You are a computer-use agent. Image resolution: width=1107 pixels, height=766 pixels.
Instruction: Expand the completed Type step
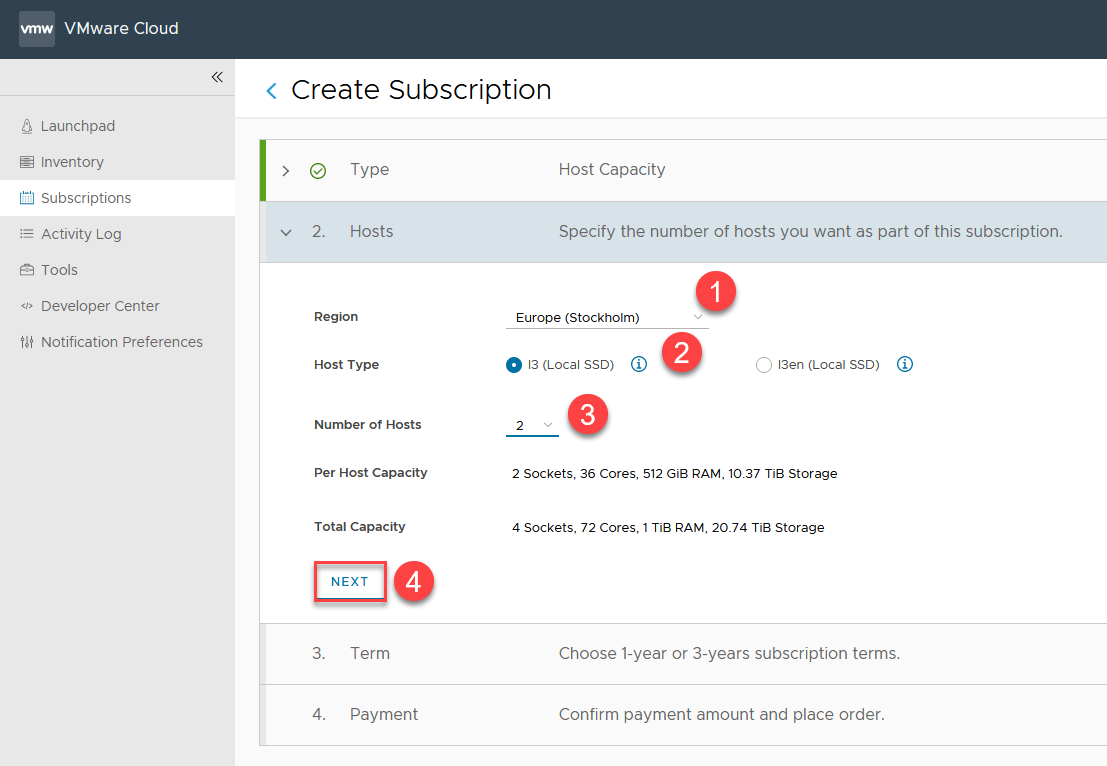coord(286,171)
